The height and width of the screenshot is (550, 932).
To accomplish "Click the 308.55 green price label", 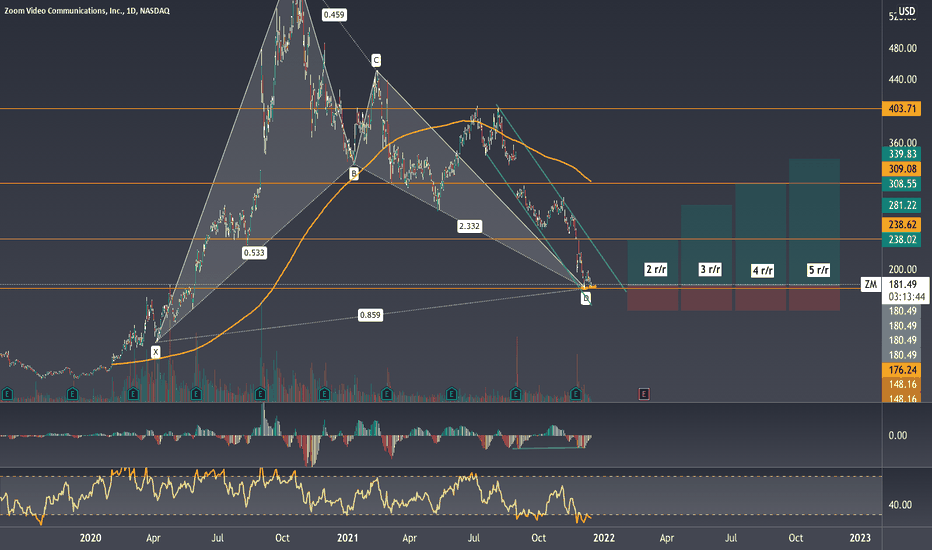I will 902,184.
